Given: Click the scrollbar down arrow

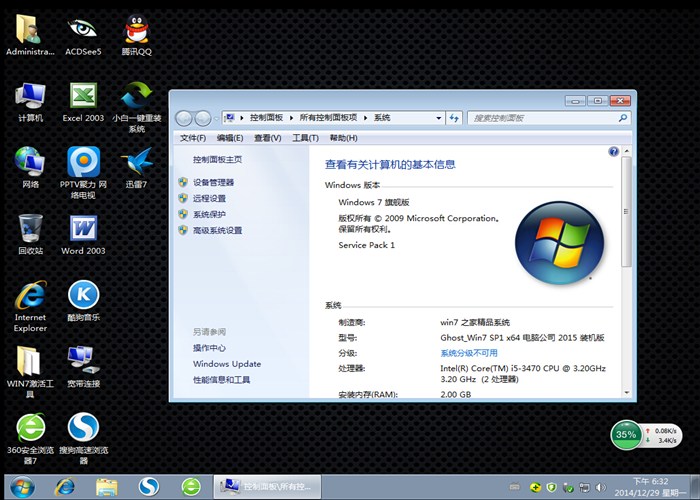Looking at the screenshot, I should pyautogui.click(x=626, y=393).
